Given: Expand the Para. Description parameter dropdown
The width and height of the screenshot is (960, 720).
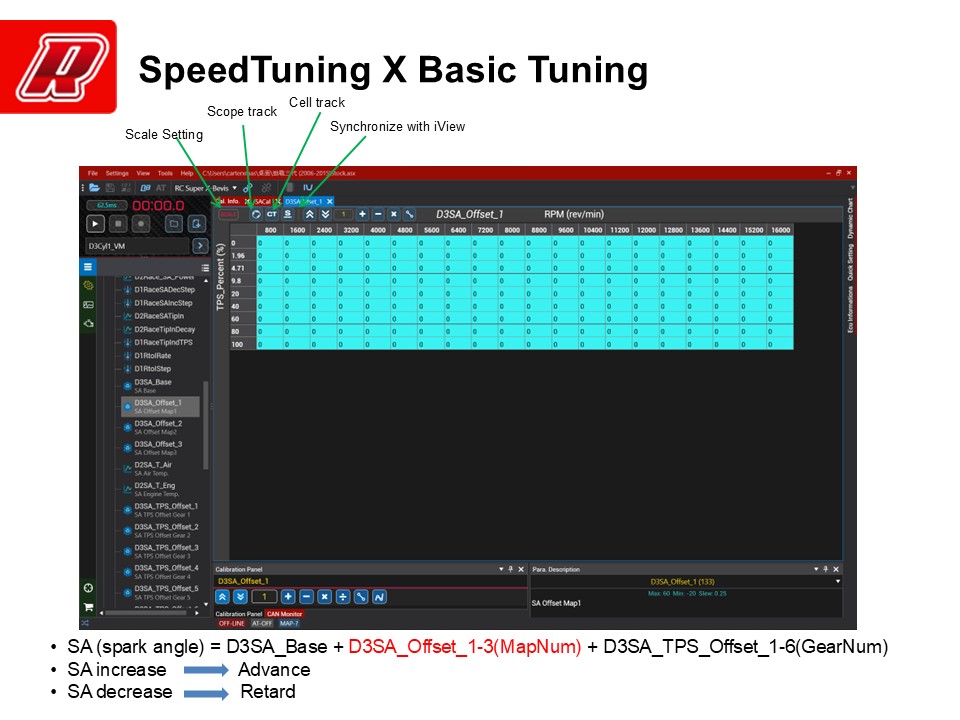Looking at the screenshot, I should tap(838, 581).
